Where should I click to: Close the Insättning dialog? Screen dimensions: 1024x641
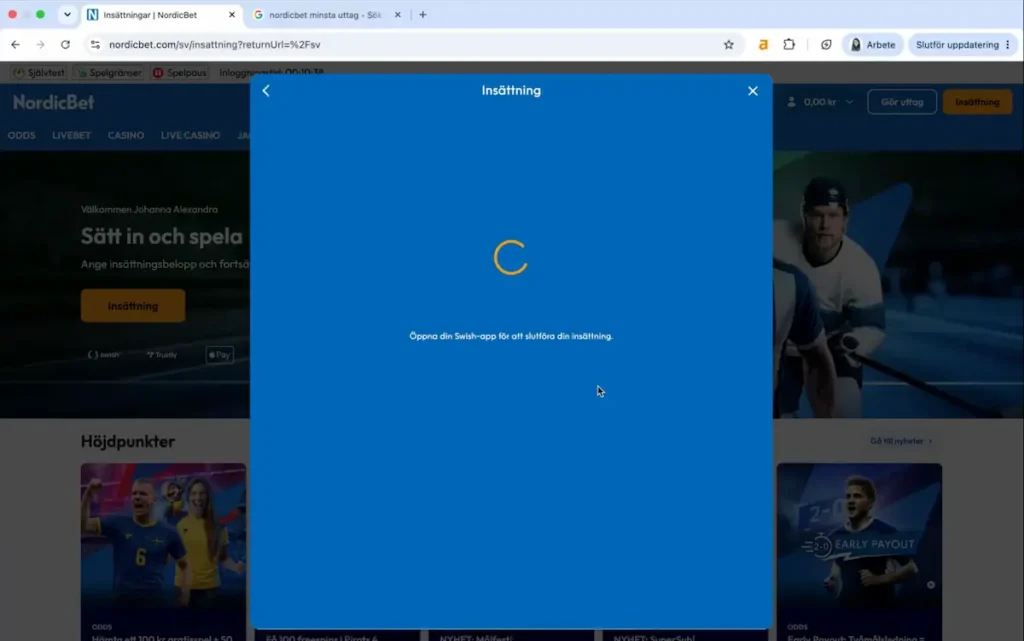[x=752, y=91]
